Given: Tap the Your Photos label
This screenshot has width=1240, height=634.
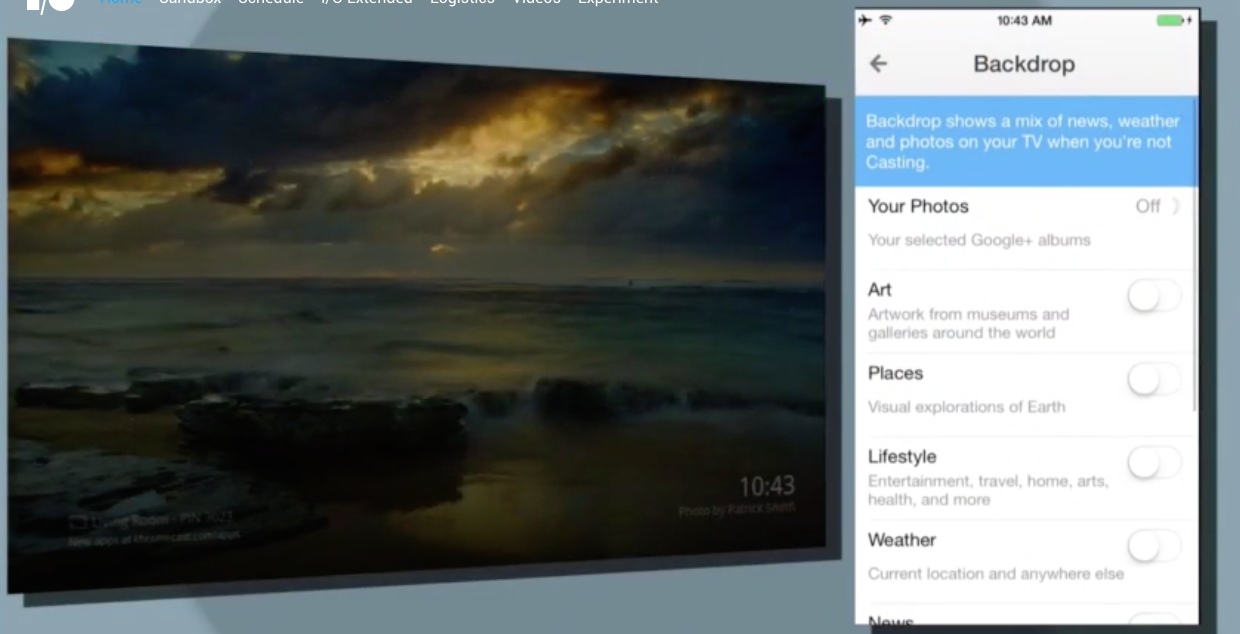Looking at the screenshot, I should (x=918, y=206).
